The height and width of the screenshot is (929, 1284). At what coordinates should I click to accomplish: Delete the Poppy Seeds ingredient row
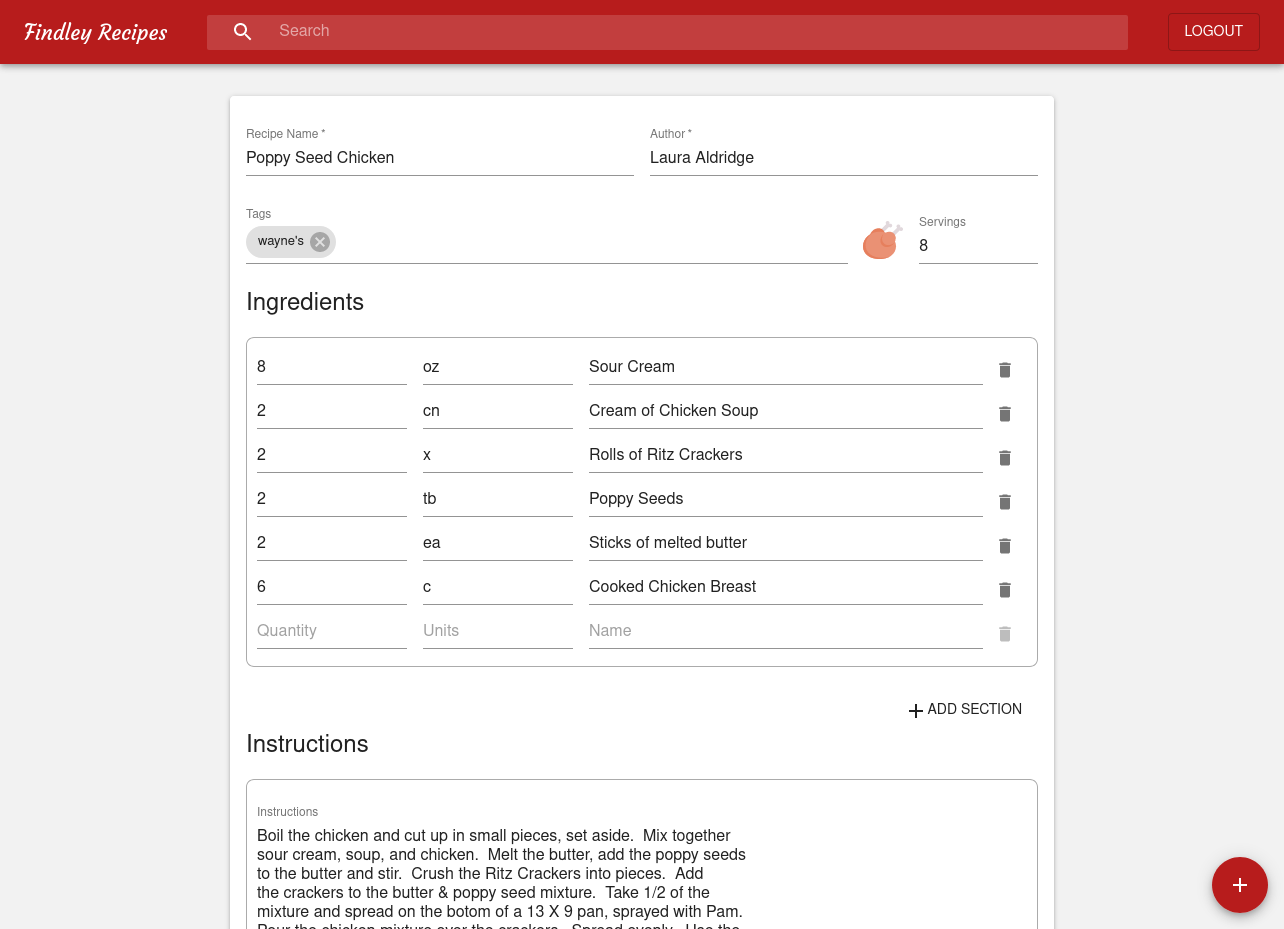[x=1005, y=502]
